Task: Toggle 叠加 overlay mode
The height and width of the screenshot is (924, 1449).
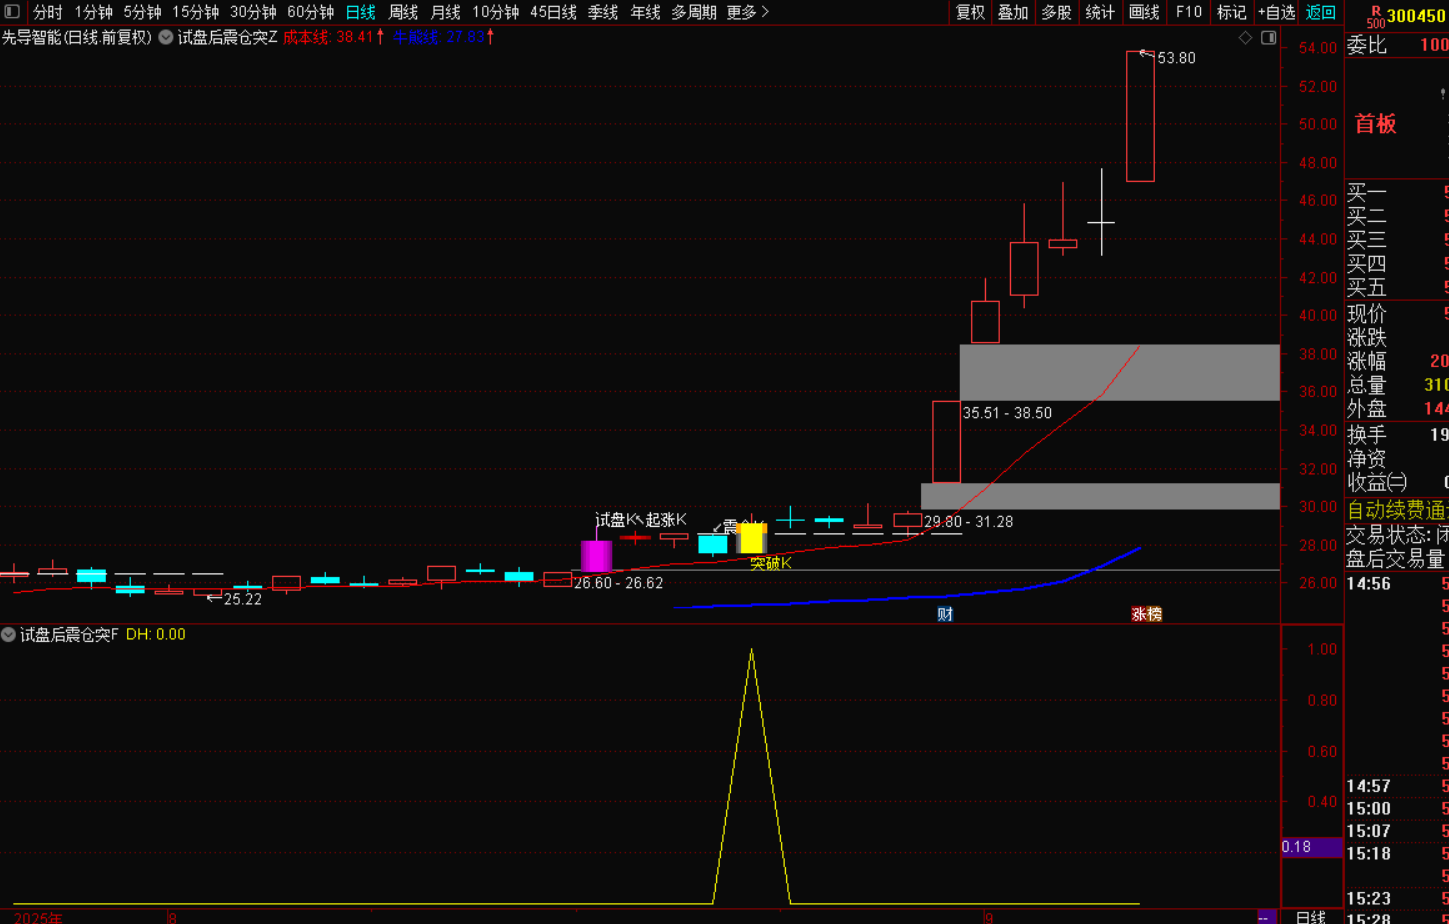Action: click(x=1013, y=13)
